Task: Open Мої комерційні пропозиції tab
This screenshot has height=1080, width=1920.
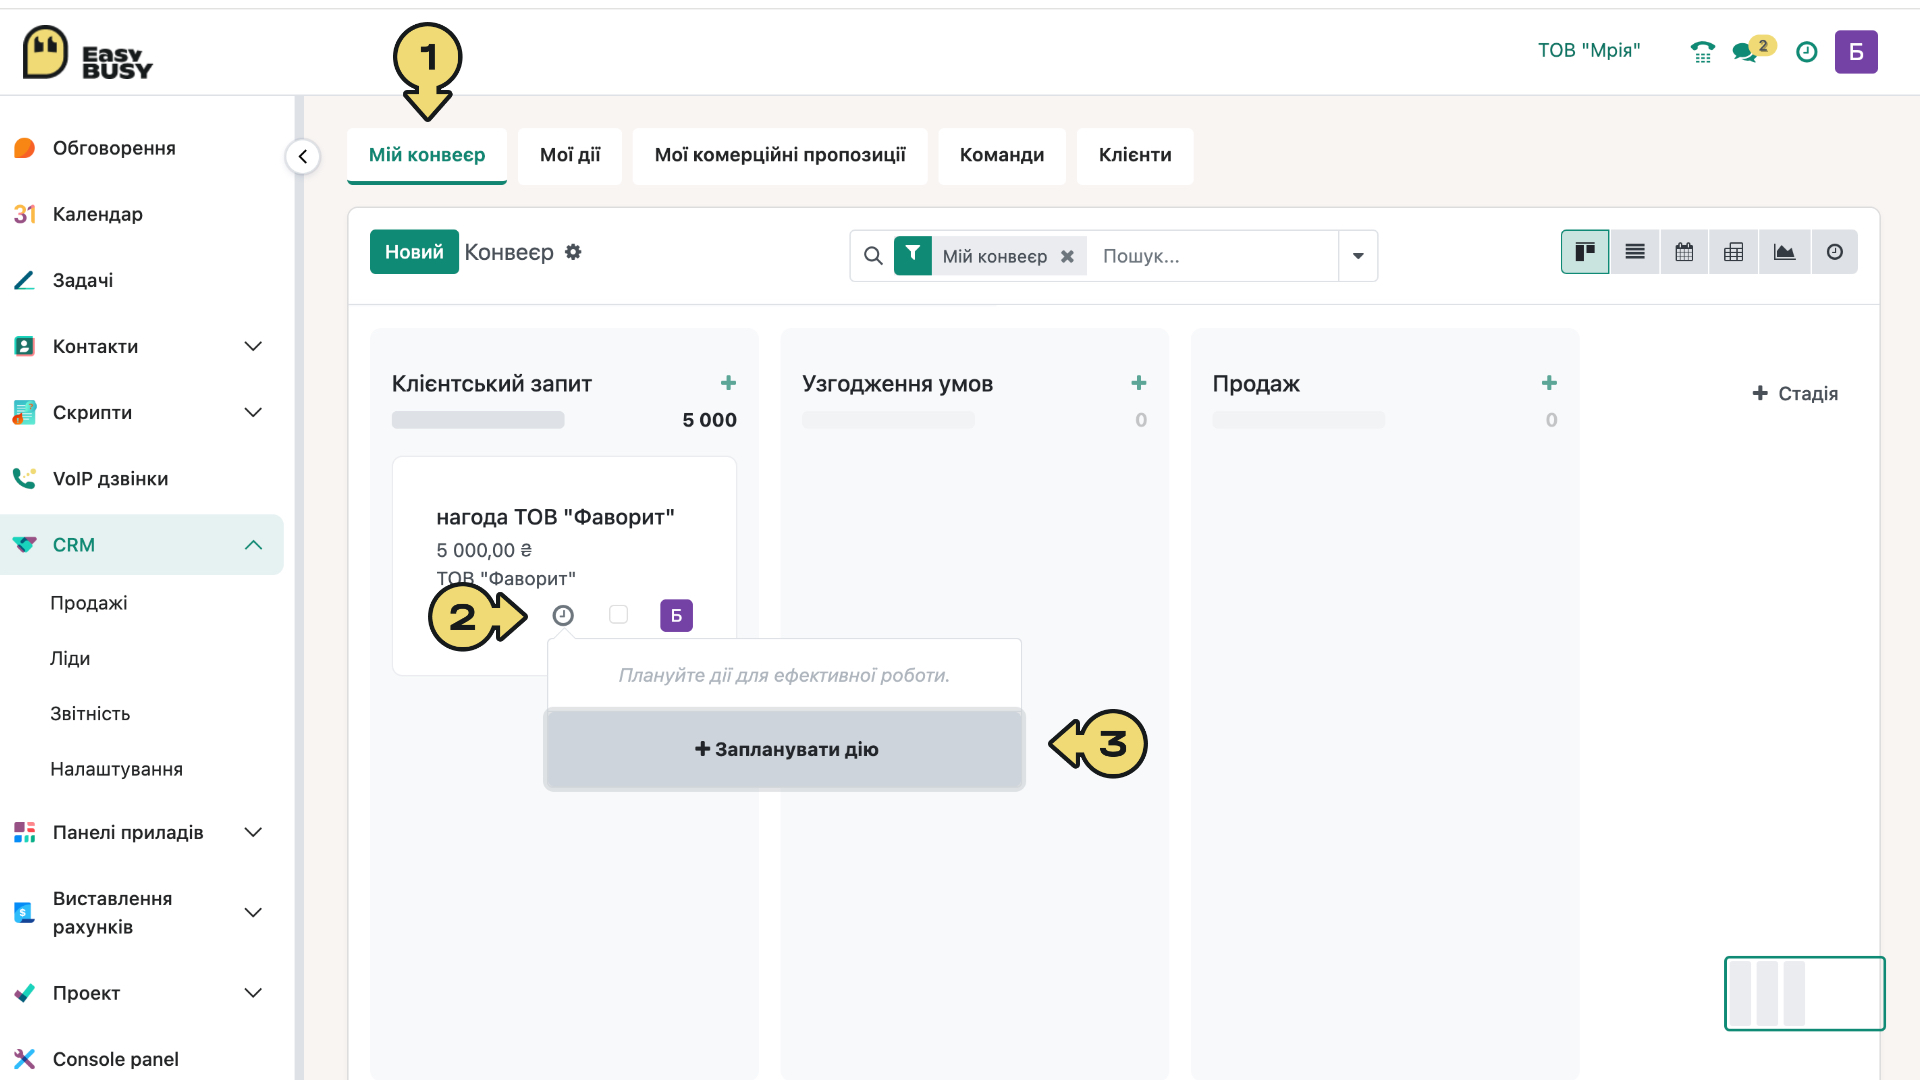Action: [x=780, y=155]
